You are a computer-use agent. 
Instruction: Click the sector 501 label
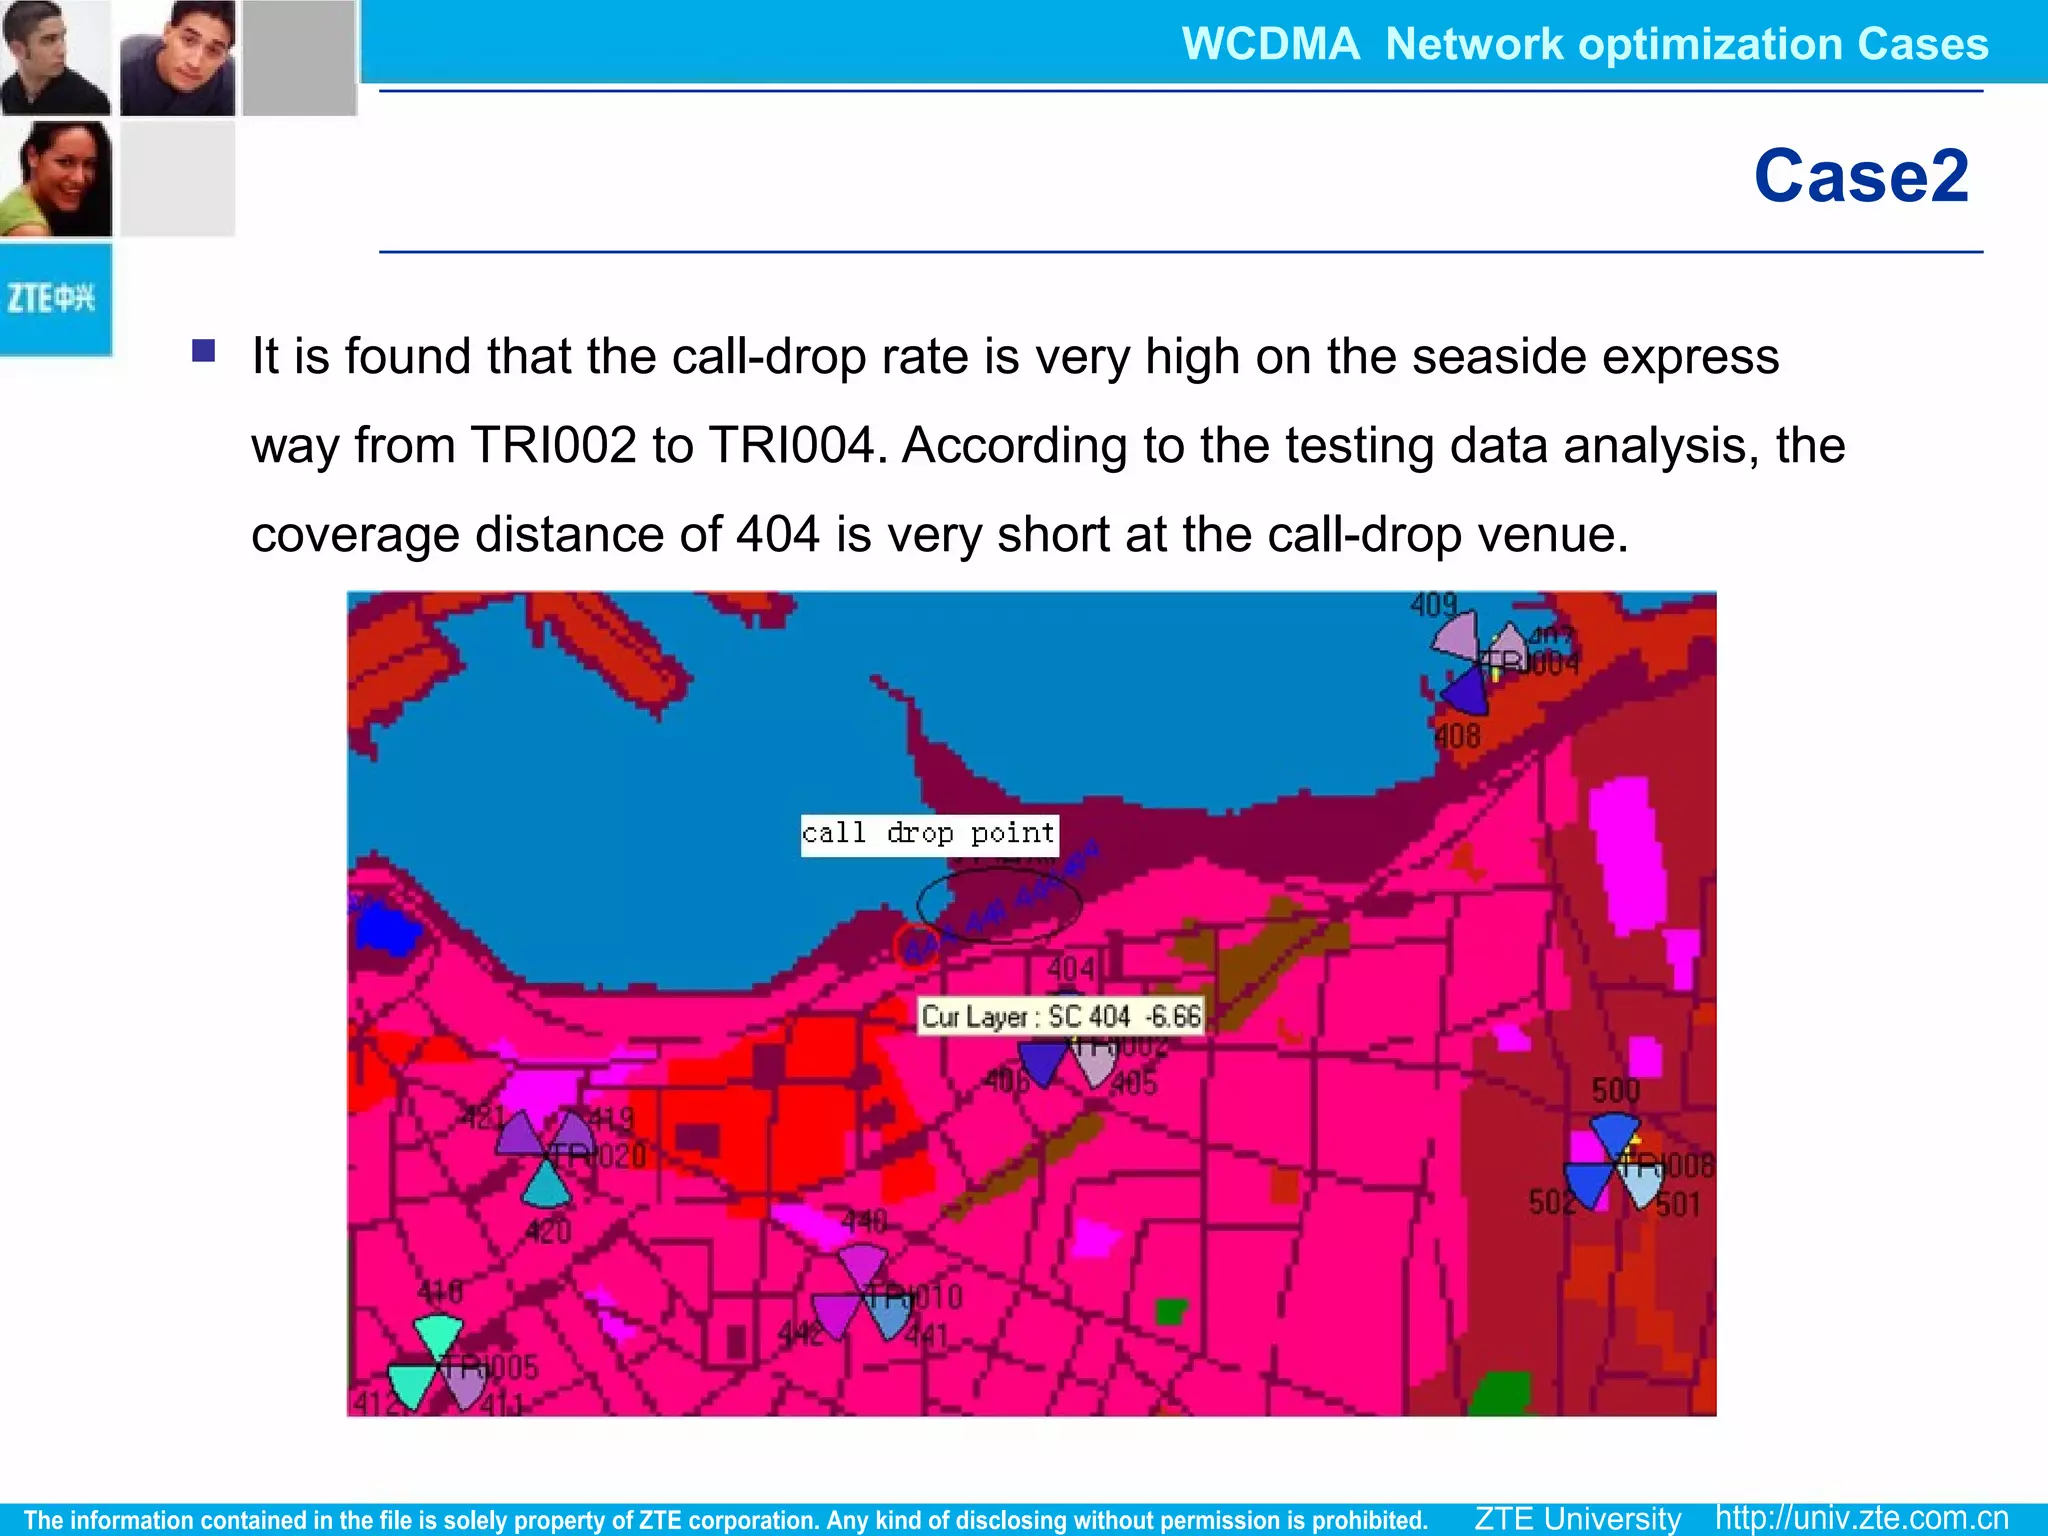[1677, 1204]
